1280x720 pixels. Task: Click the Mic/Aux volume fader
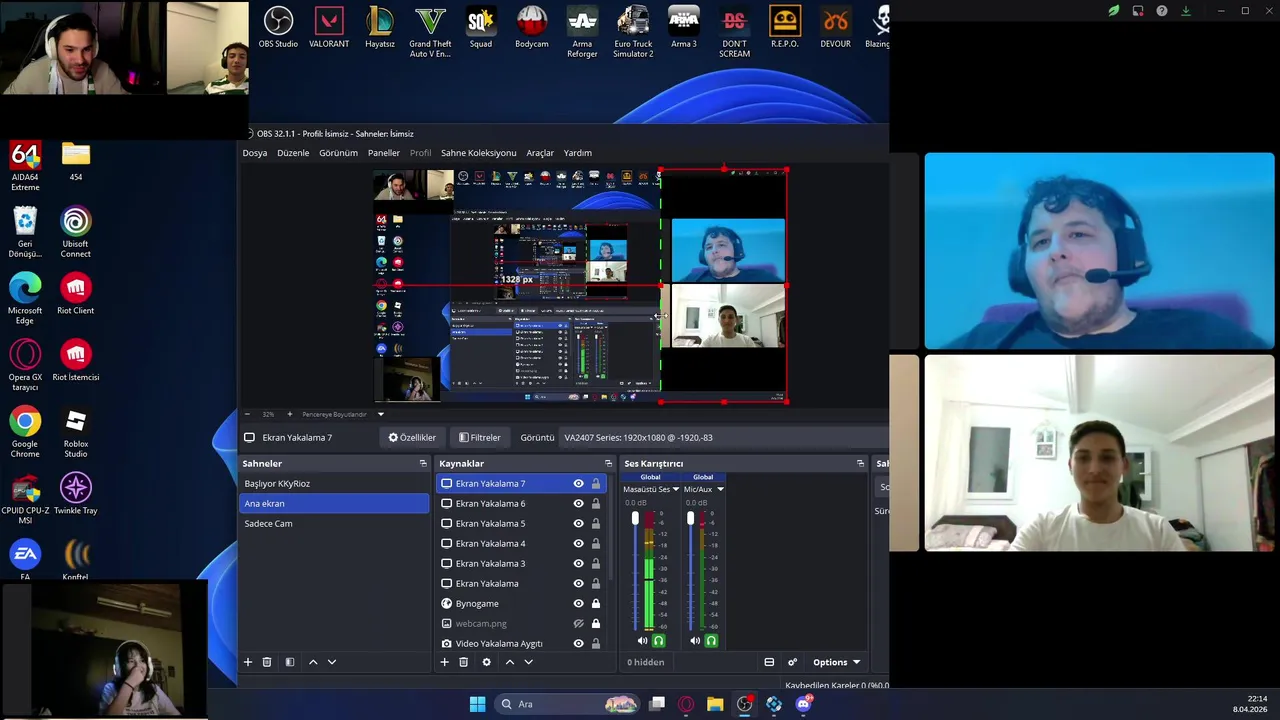click(x=690, y=518)
